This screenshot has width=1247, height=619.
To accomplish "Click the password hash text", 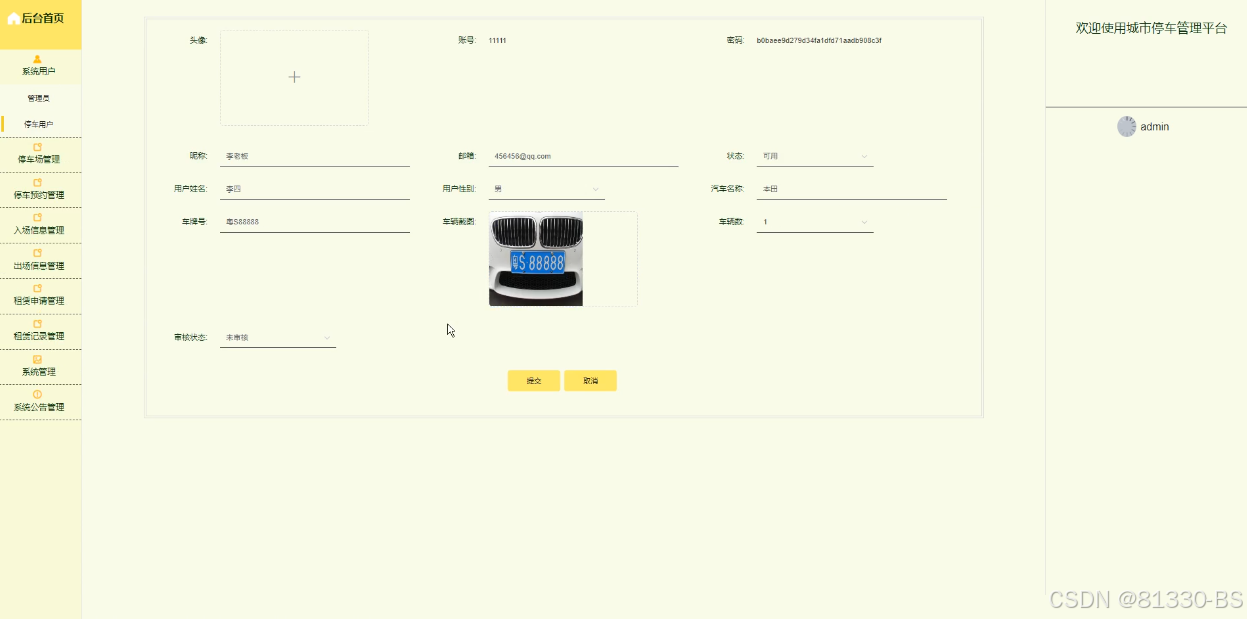I will coord(819,41).
